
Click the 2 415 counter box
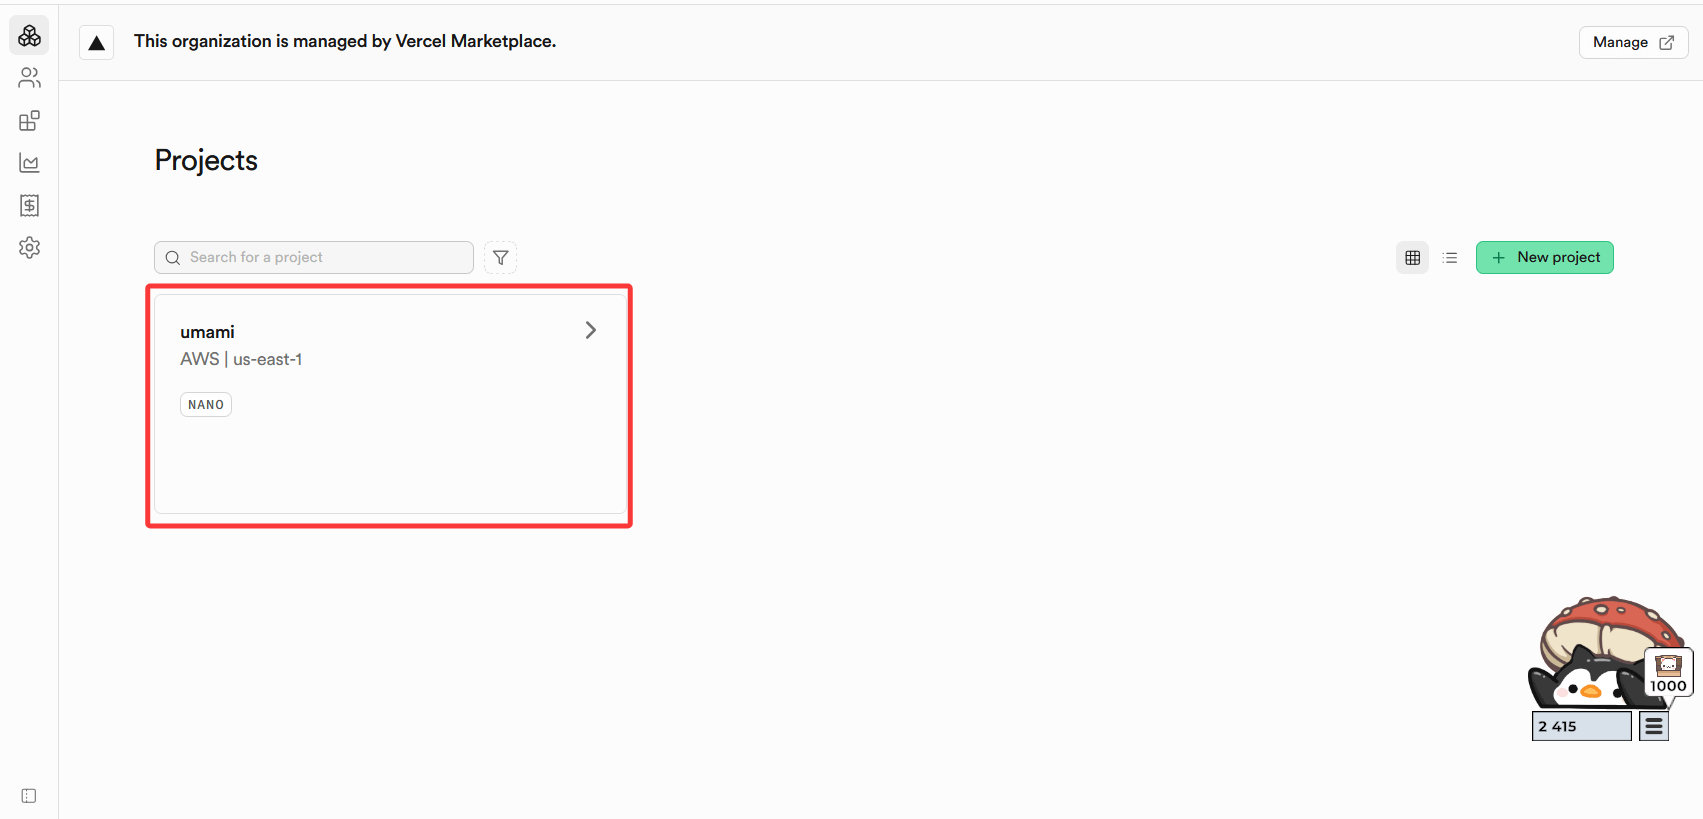click(1580, 727)
